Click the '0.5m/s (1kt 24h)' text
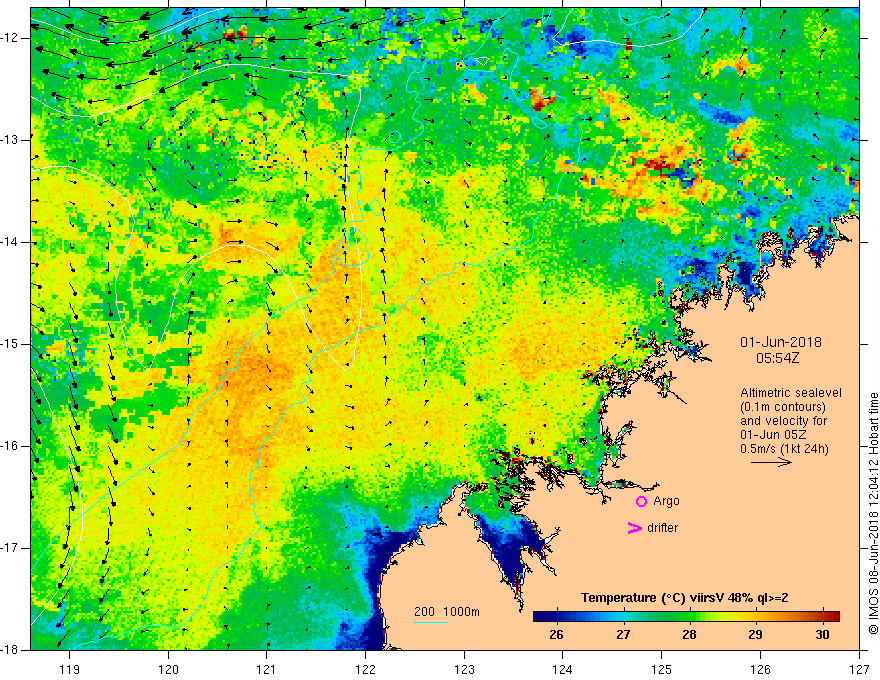The height and width of the screenshot is (680, 880). 784,449
